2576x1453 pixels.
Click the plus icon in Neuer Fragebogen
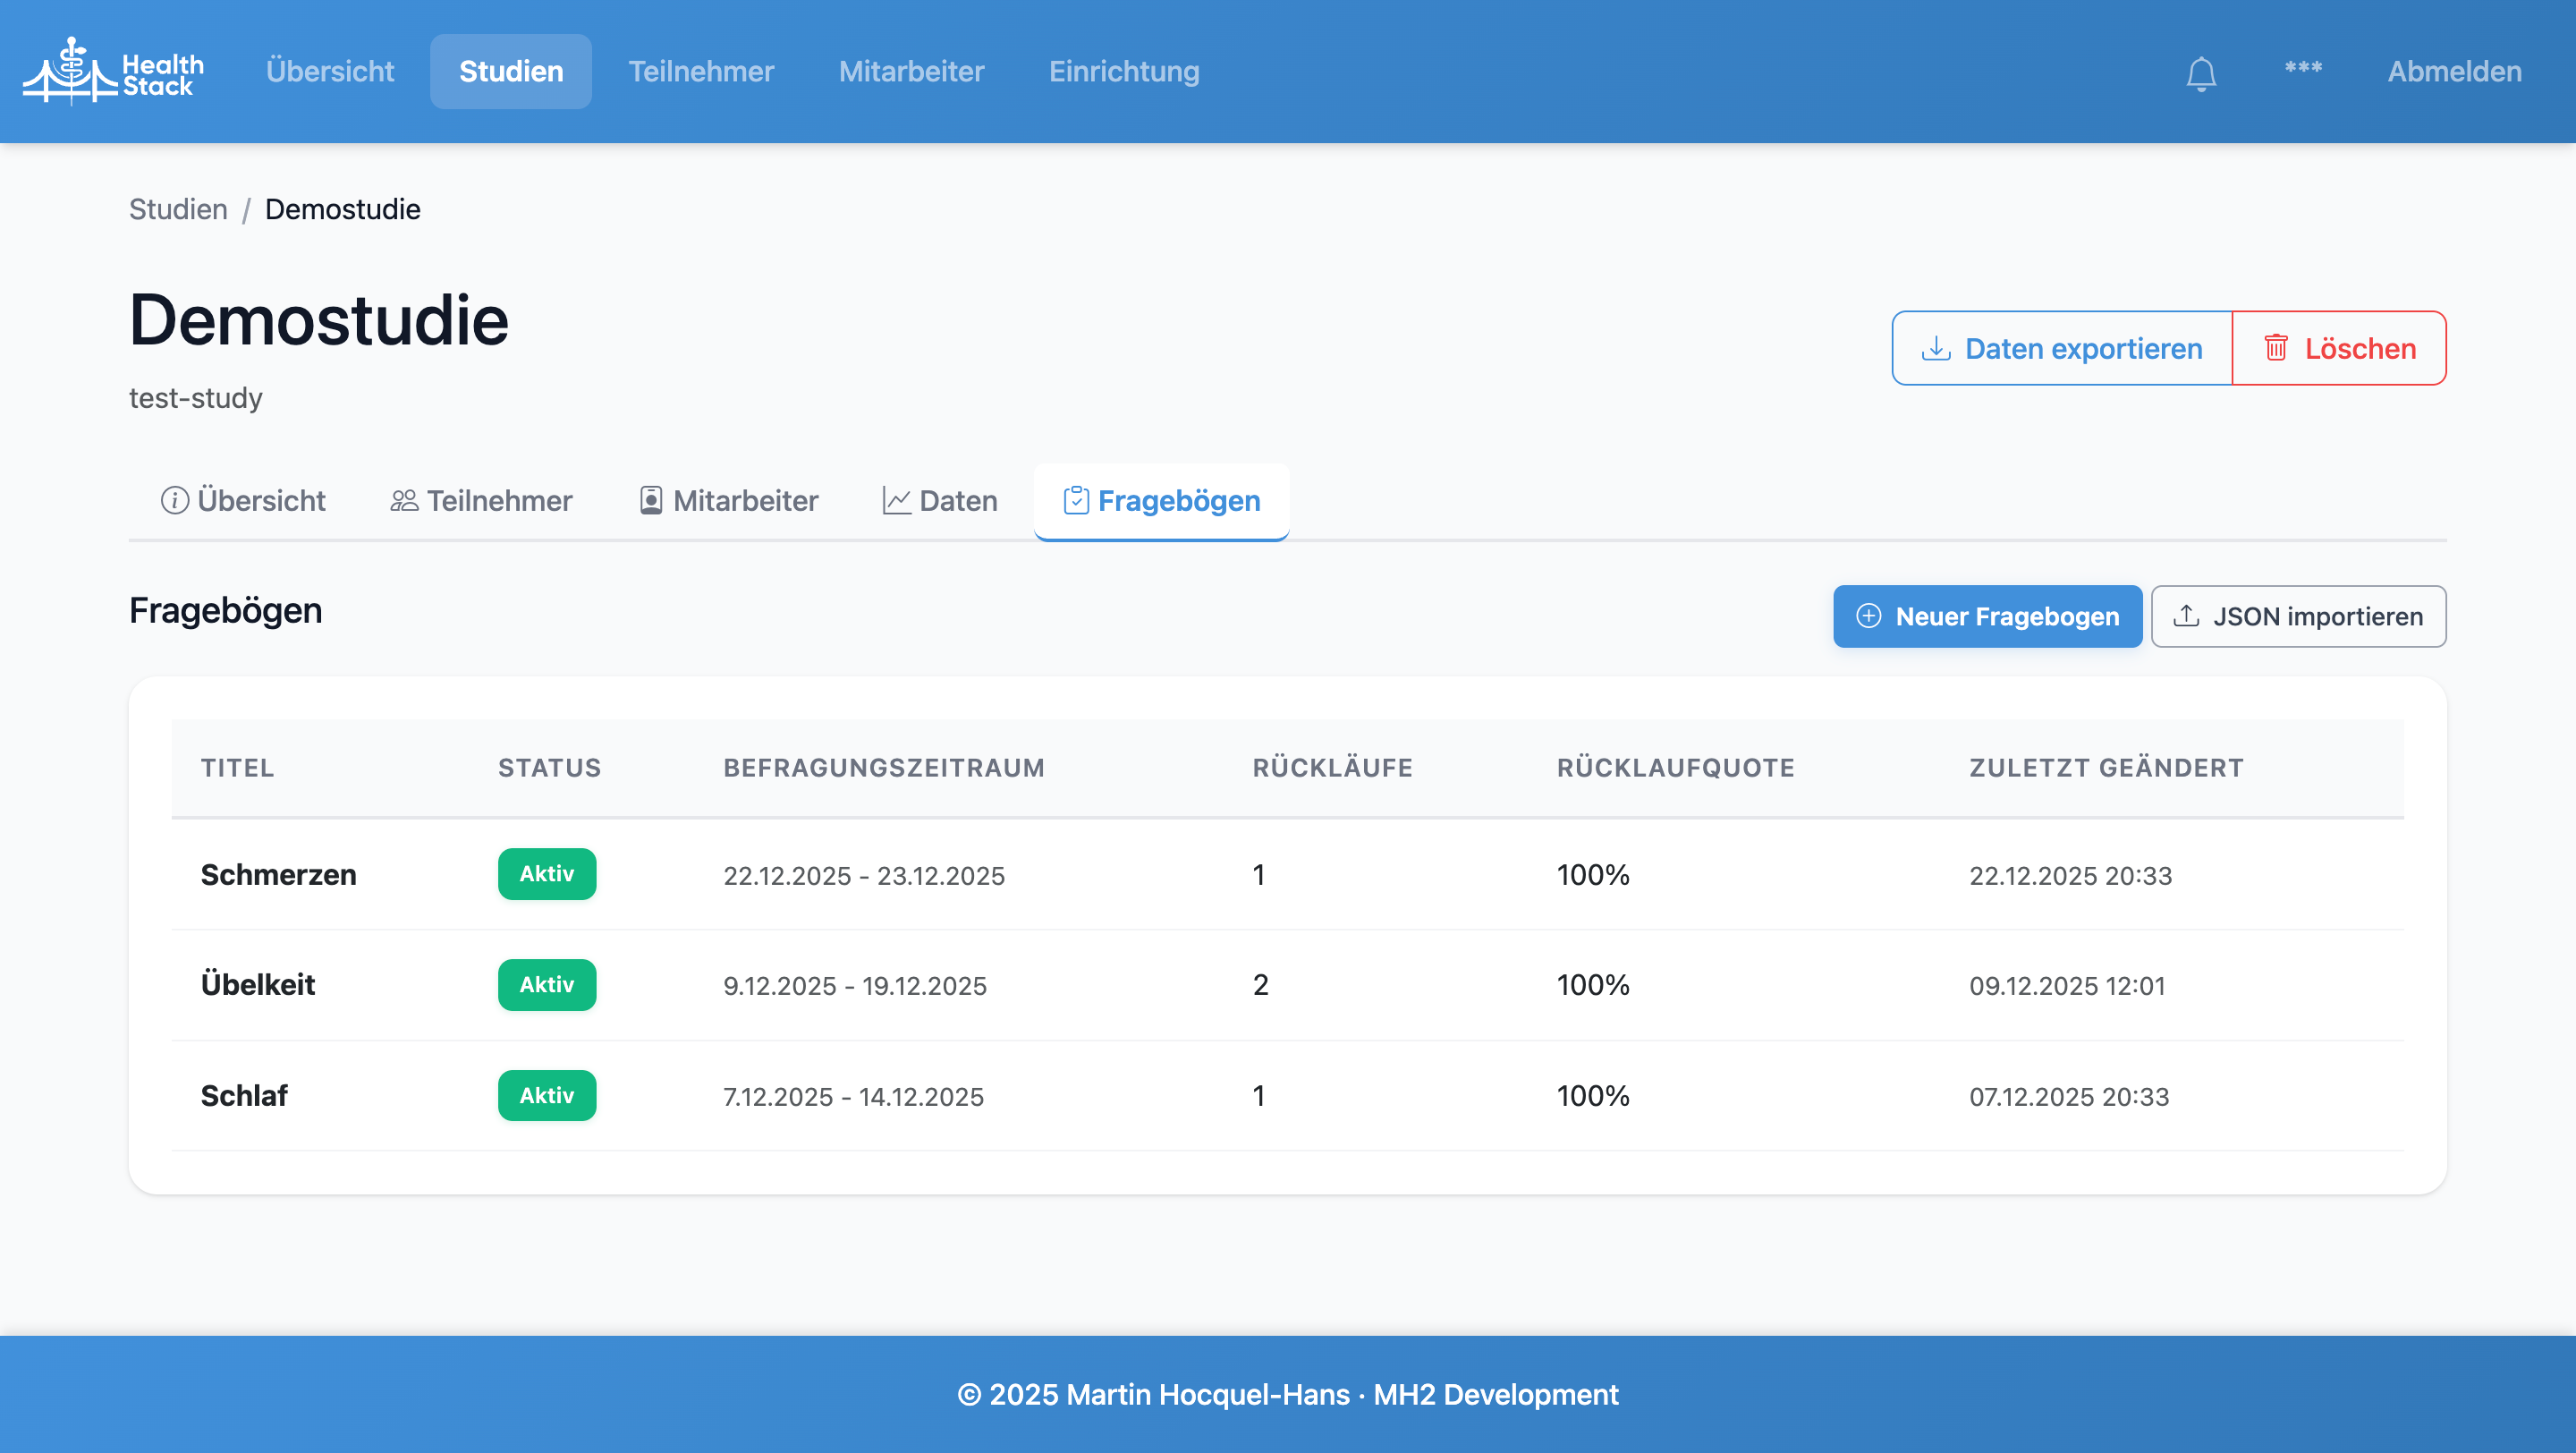click(1869, 616)
